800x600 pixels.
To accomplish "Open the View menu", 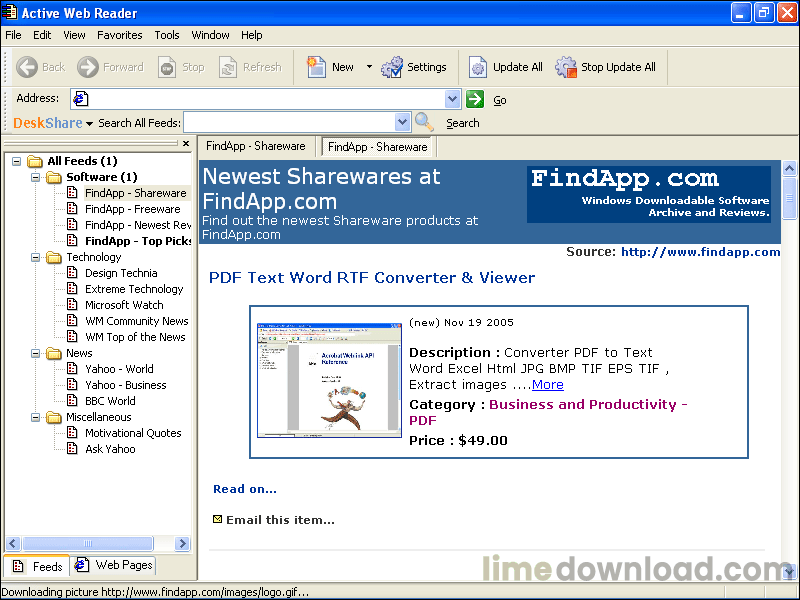I will 74,35.
